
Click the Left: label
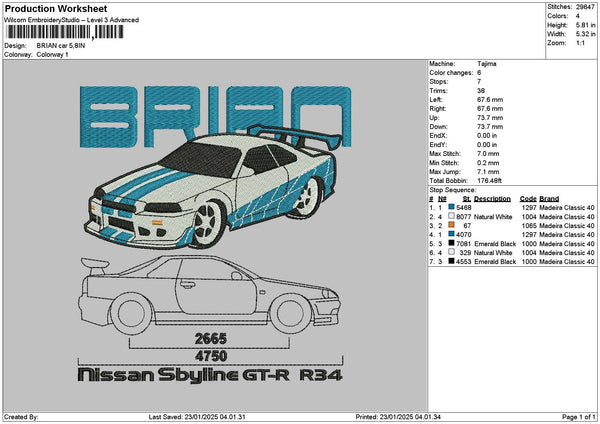(x=435, y=99)
